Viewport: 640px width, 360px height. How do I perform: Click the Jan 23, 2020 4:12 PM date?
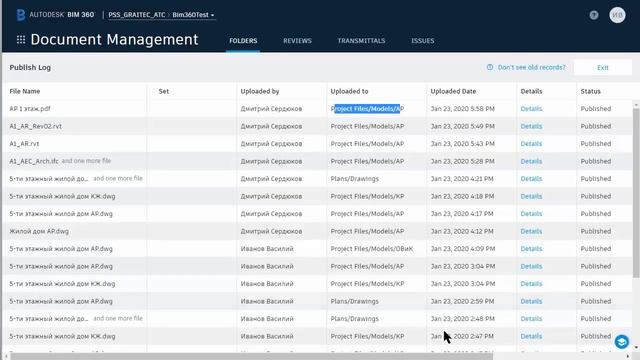[x=462, y=231]
